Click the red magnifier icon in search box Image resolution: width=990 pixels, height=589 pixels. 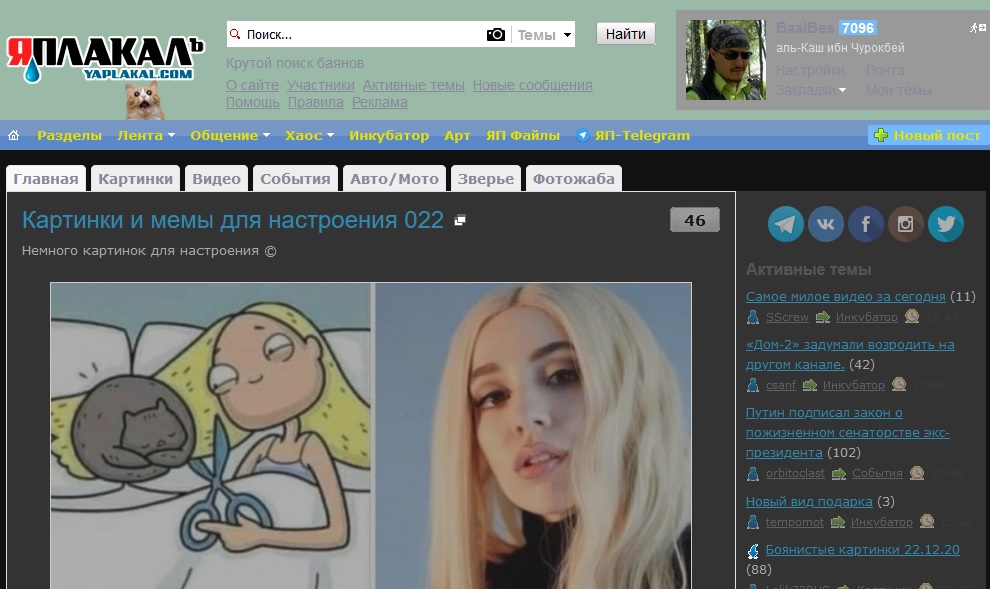point(235,33)
